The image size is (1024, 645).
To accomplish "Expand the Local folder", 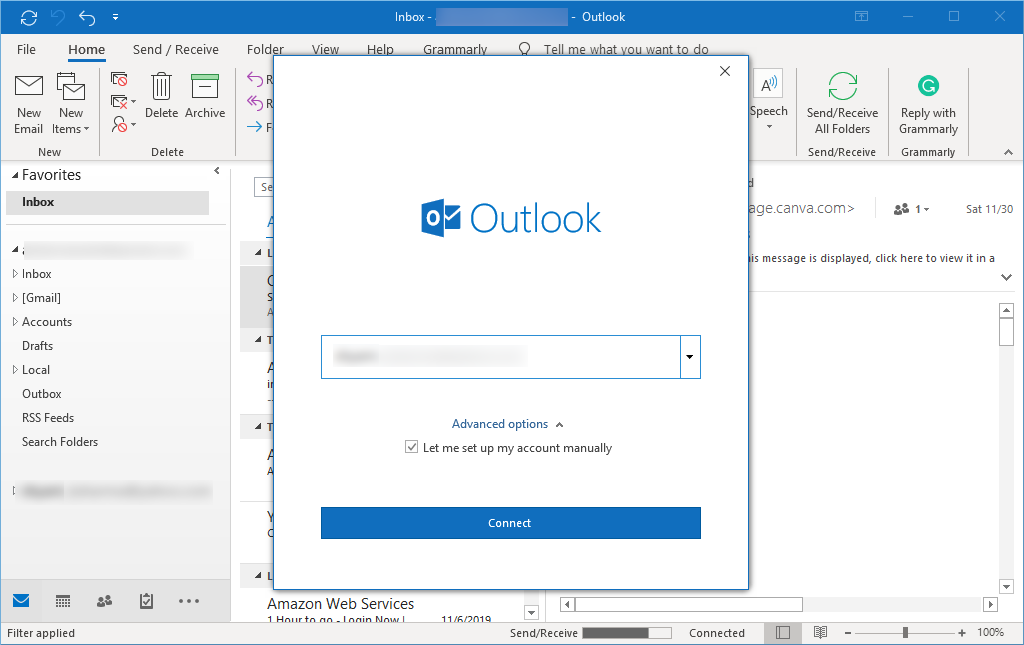I will [15, 370].
